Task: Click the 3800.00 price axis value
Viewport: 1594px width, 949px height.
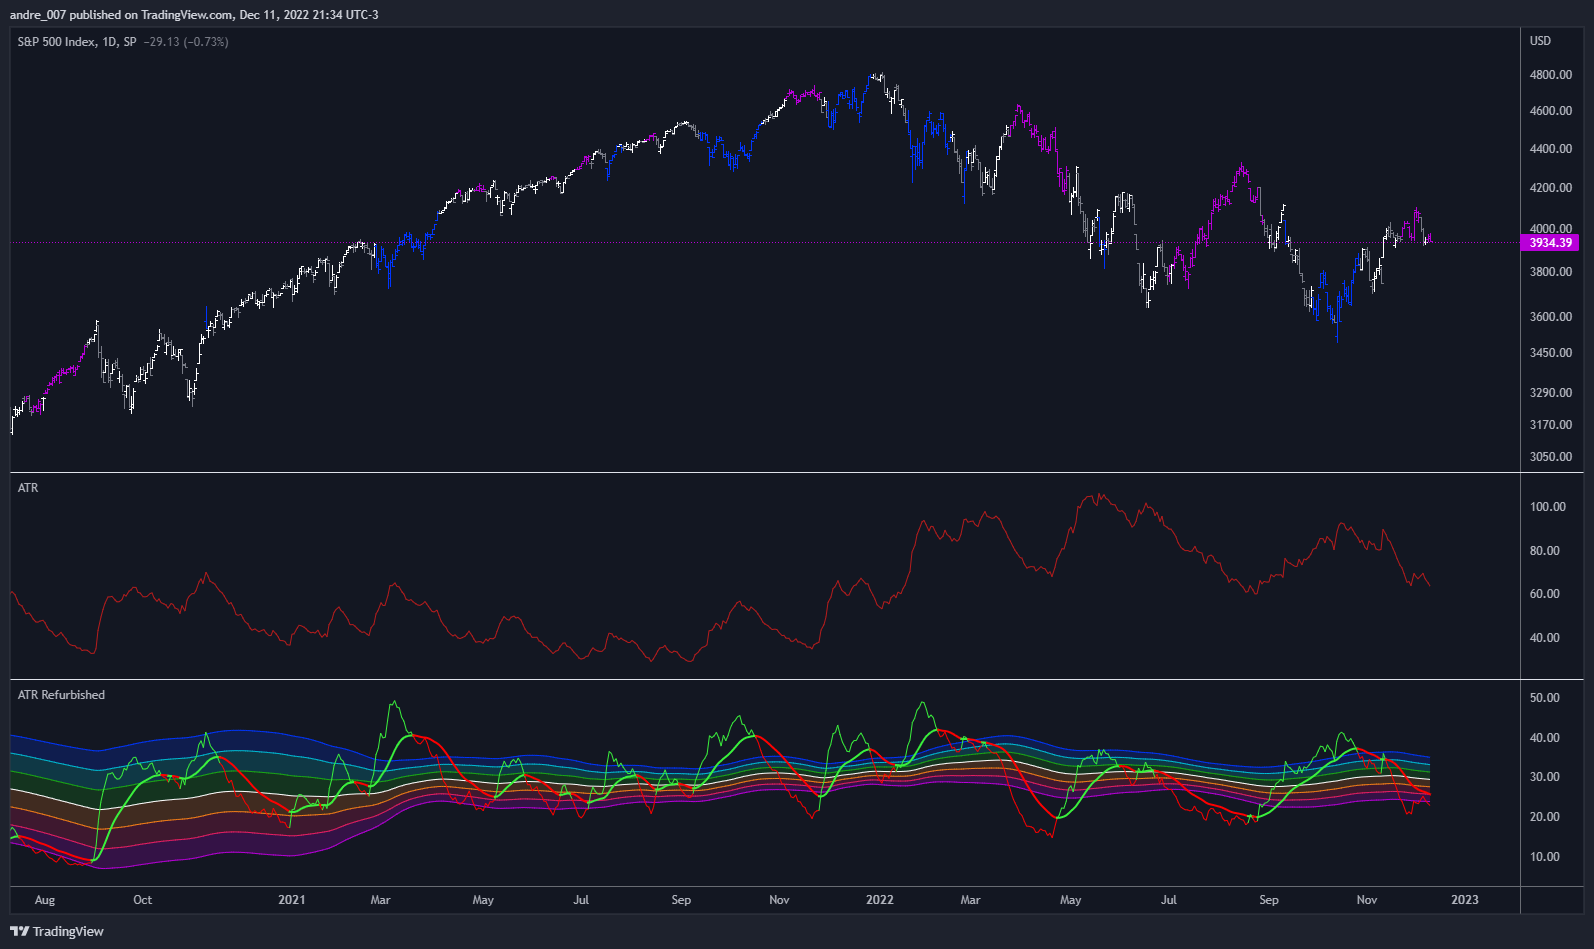Action: point(1550,272)
